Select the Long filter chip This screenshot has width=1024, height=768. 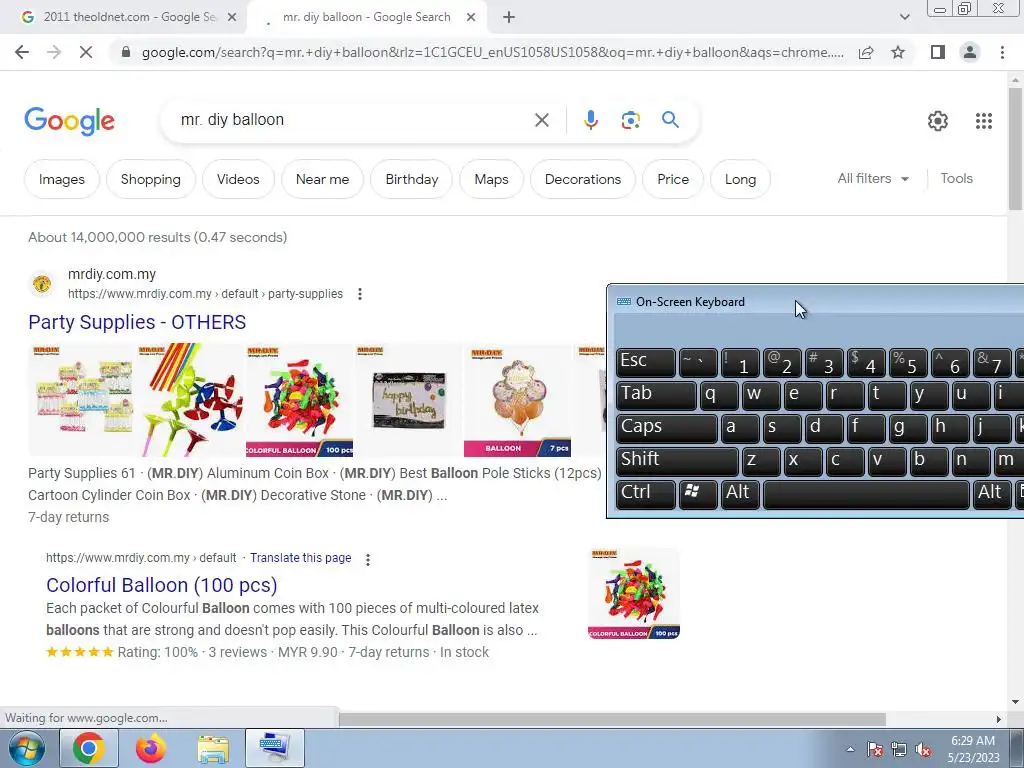click(740, 179)
